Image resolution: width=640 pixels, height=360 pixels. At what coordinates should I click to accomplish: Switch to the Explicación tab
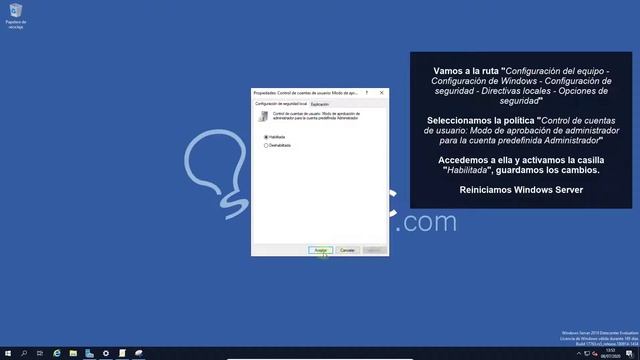[320, 104]
